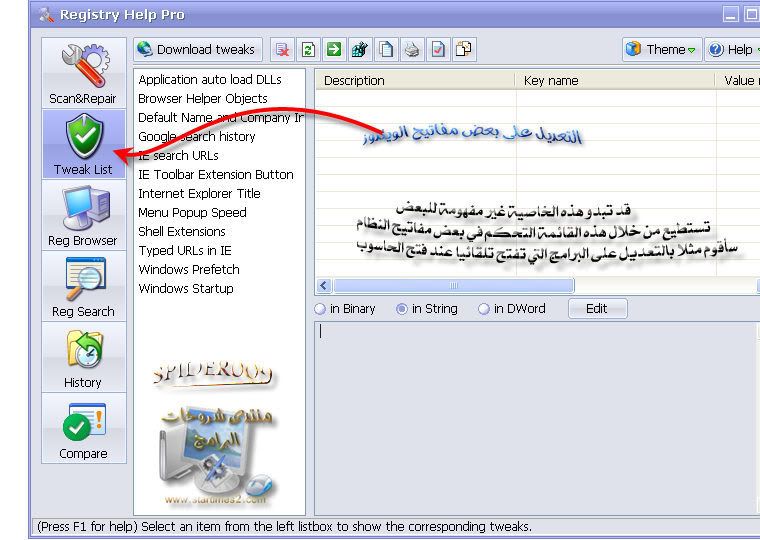This screenshot has height=540, width=760.
Task: Click the refresh document toolbar icon
Action: coord(308,49)
